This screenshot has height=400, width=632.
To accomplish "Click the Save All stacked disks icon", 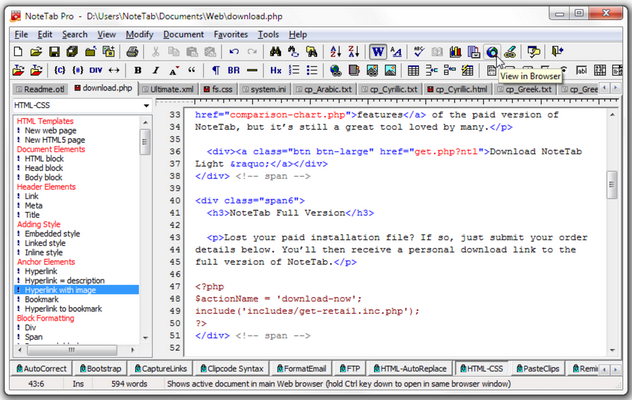I will tap(73, 52).
